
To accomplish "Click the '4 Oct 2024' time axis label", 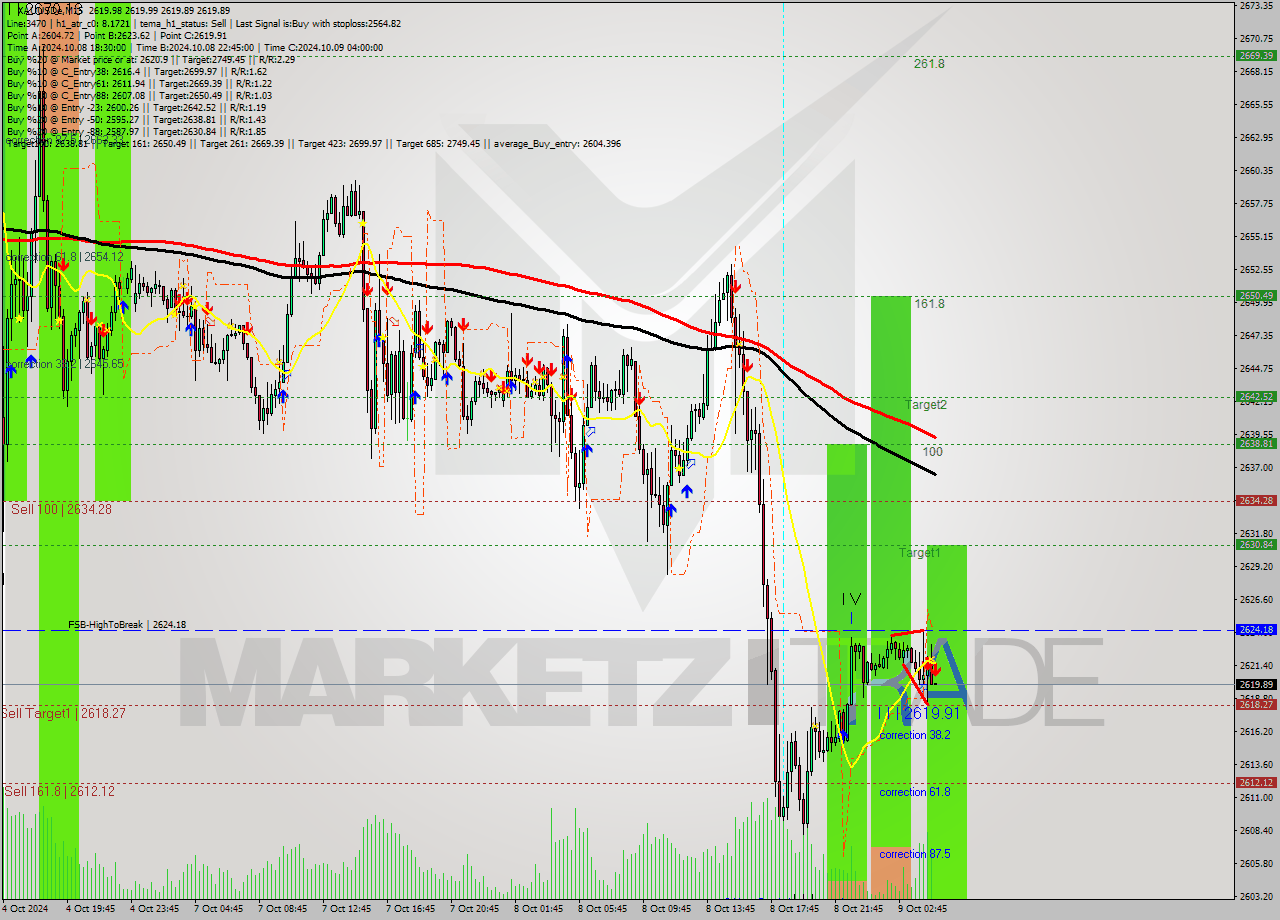I will point(24,909).
